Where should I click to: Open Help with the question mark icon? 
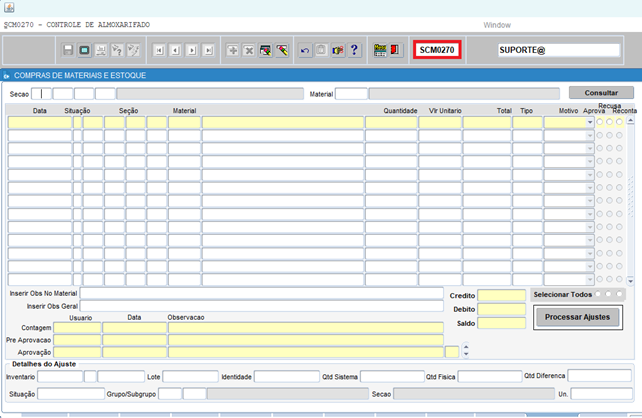355,50
